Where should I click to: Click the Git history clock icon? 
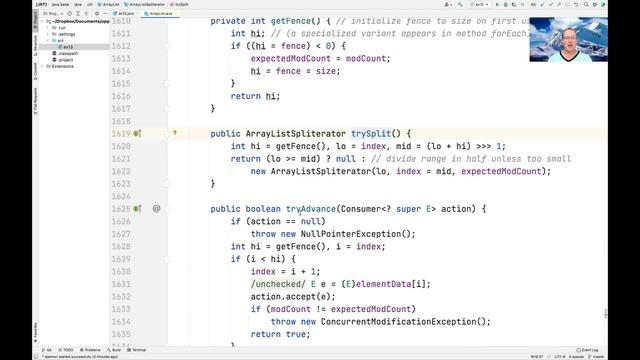(x=567, y=4)
